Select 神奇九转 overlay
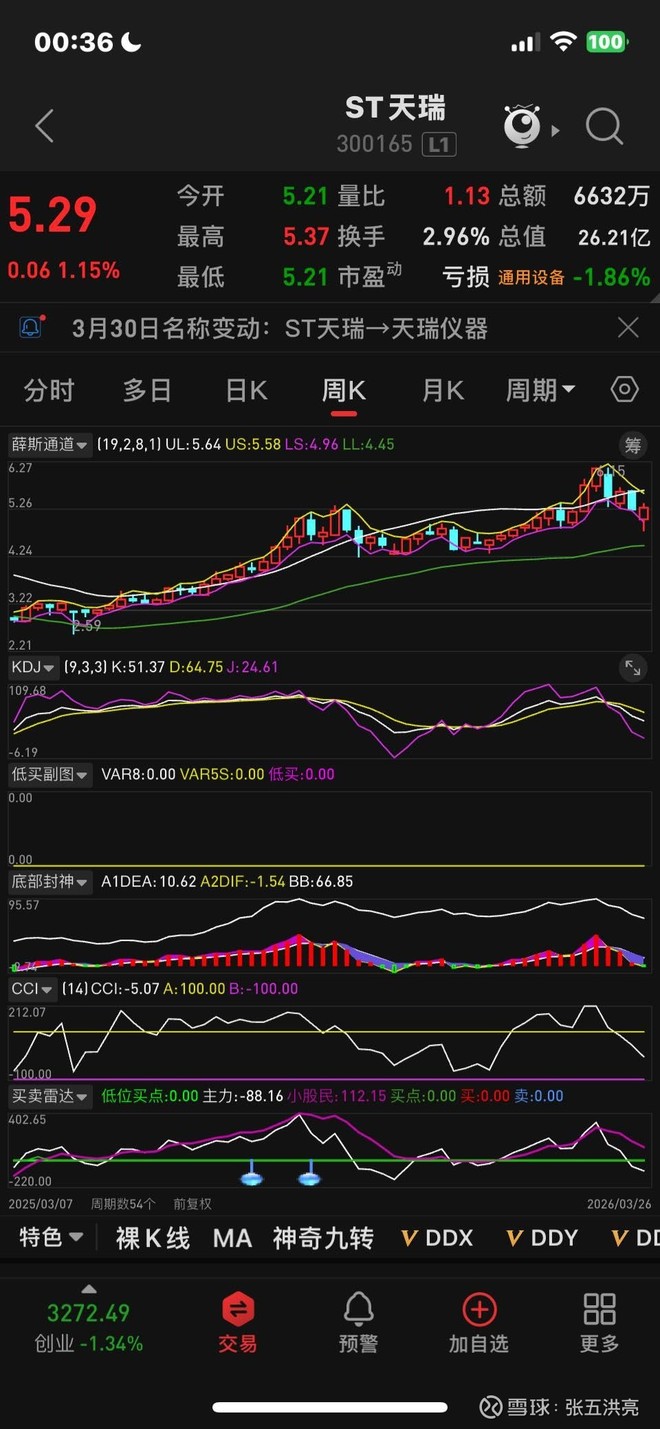The image size is (660, 1429). point(323,1238)
